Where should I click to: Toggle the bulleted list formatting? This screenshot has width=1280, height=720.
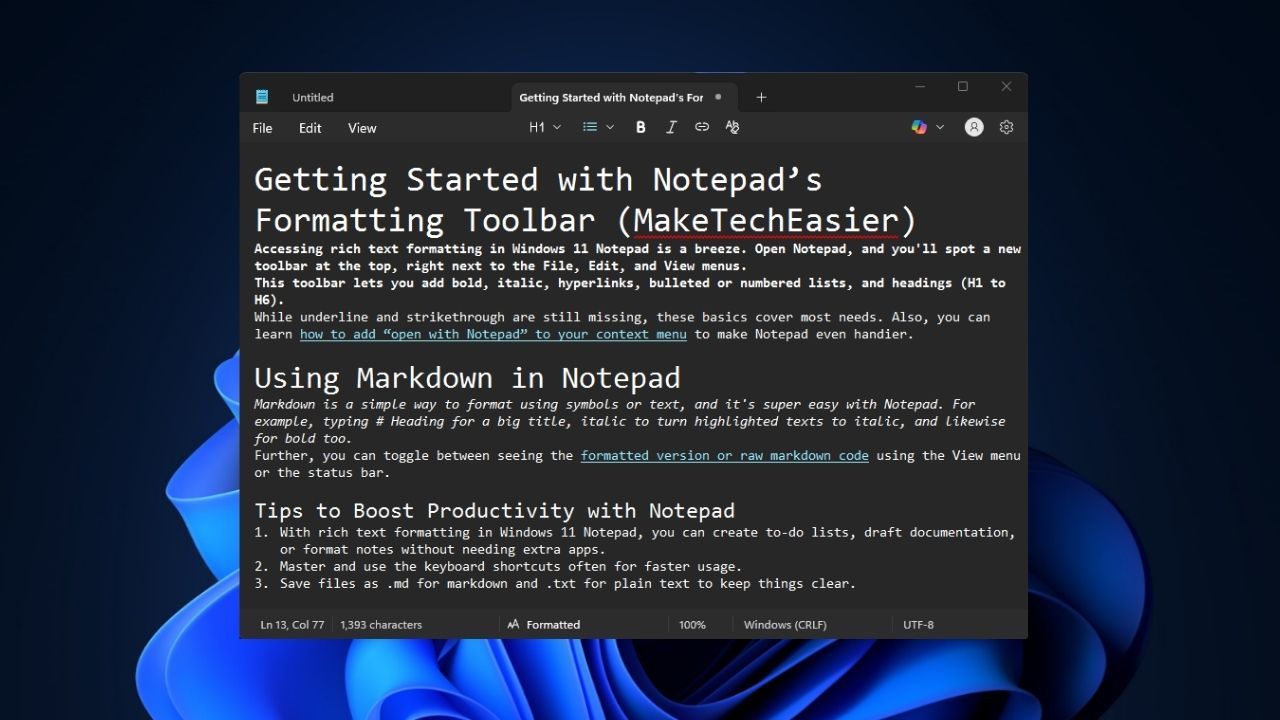[x=590, y=127]
